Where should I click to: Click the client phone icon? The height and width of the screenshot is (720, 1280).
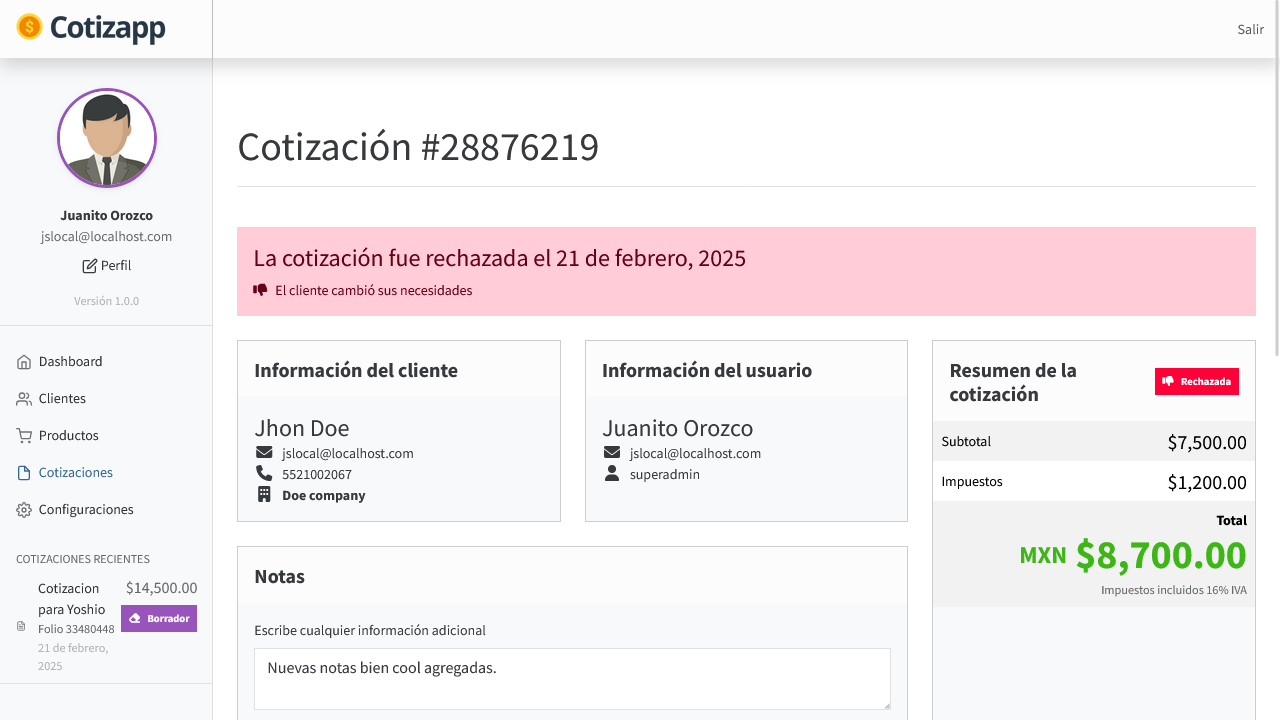point(264,473)
